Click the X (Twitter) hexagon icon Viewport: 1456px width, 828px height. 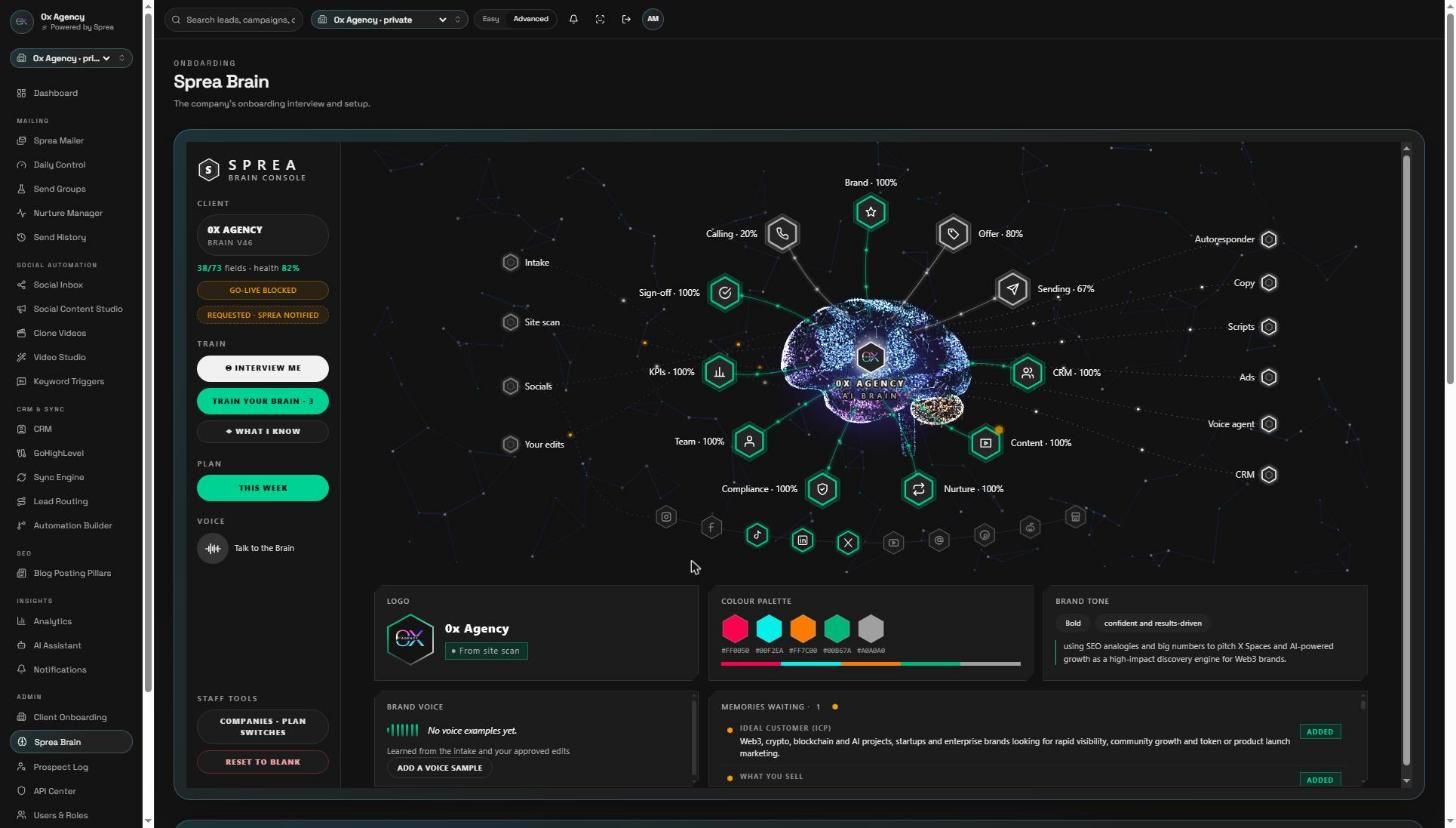(x=848, y=543)
